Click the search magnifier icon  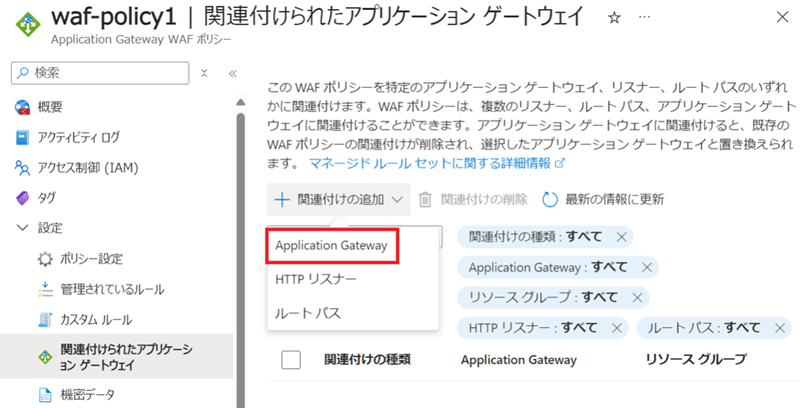click(22, 73)
